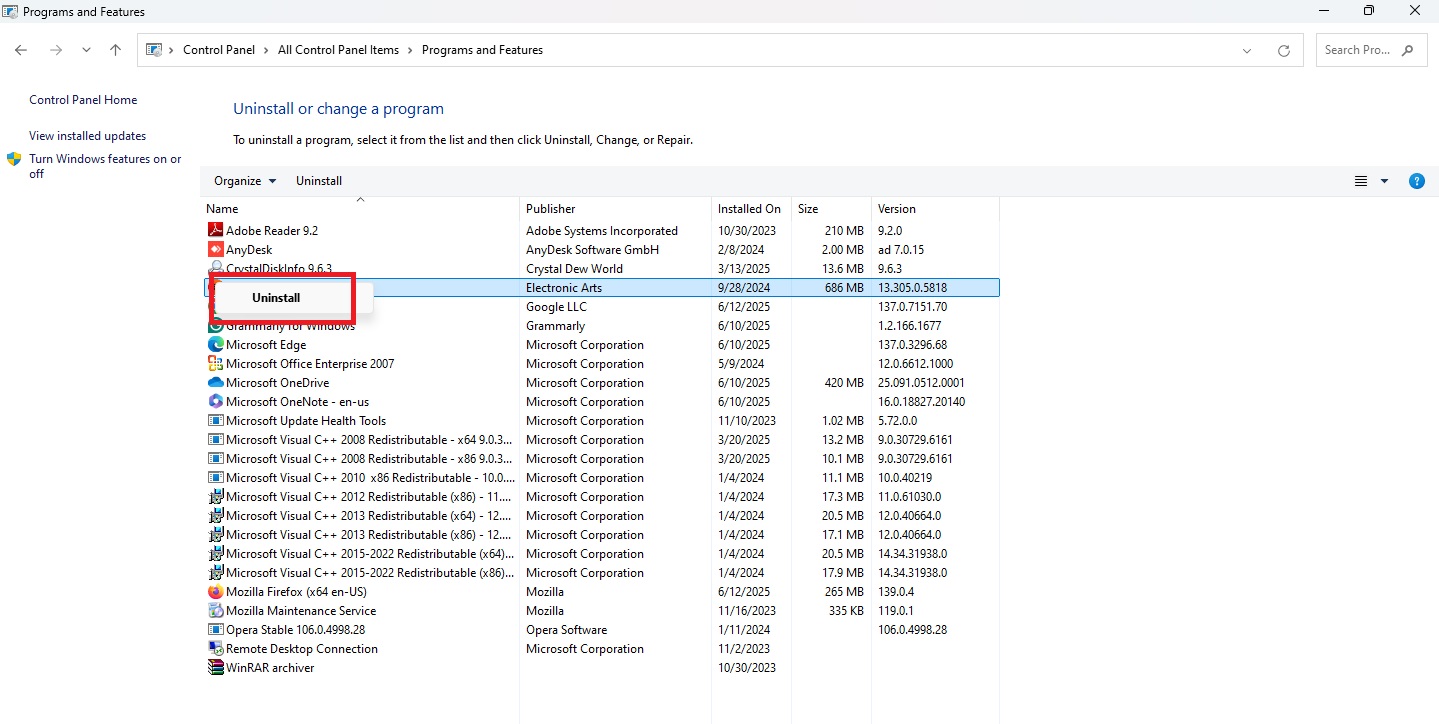Click the WinRAR archiver icon
The width and height of the screenshot is (1439, 724).
(215, 667)
